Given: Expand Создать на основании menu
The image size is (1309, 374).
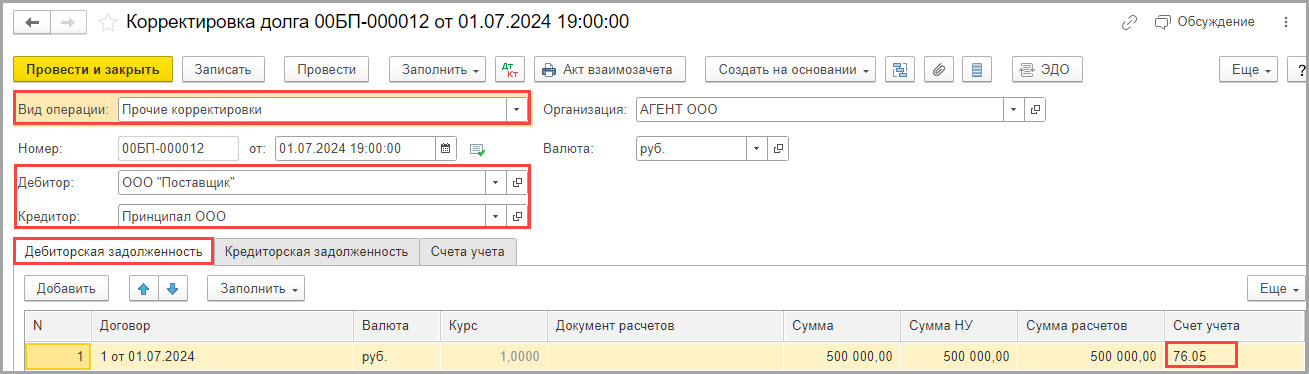Looking at the screenshot, I should 791,69.
